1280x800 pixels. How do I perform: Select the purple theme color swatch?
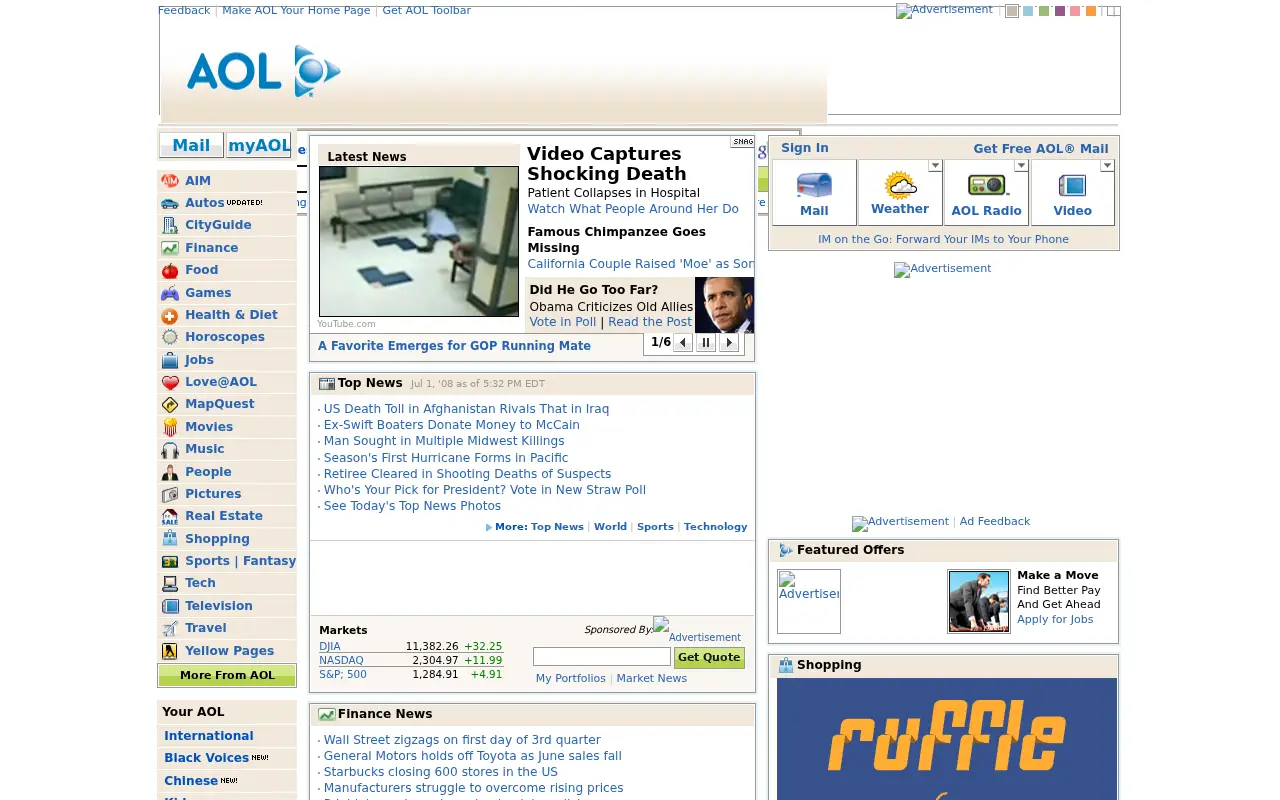pos(1060,11)
